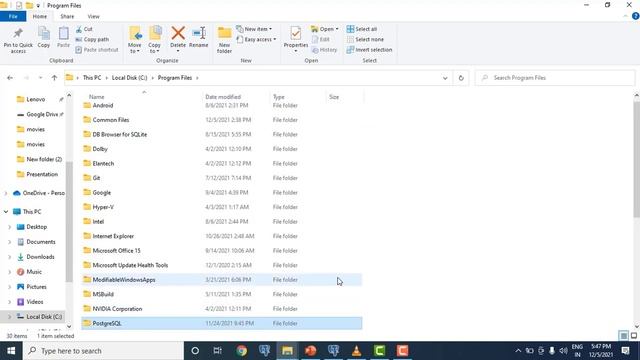
Task: Click the file list vertical scrollbar
Action: [x=636, y=159]
